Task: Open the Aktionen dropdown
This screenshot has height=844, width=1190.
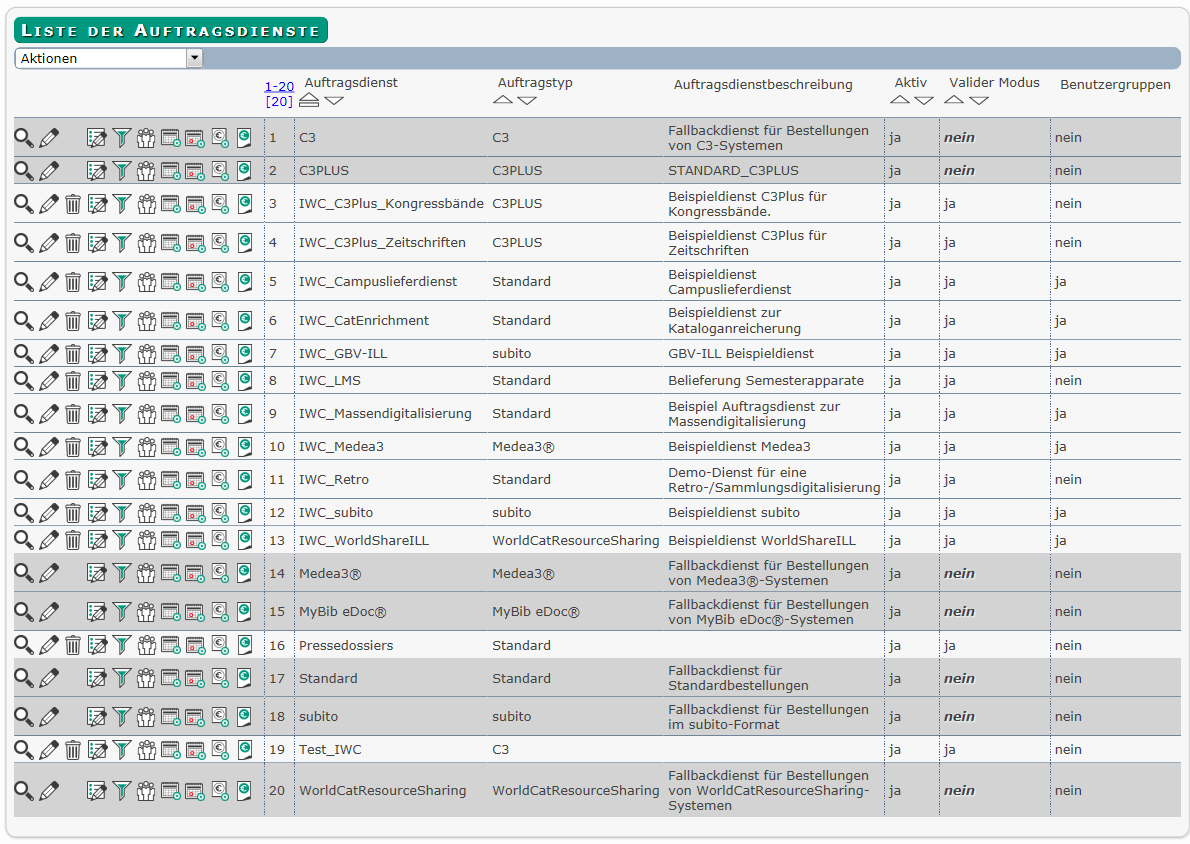Action: click(x=109, y=58)
